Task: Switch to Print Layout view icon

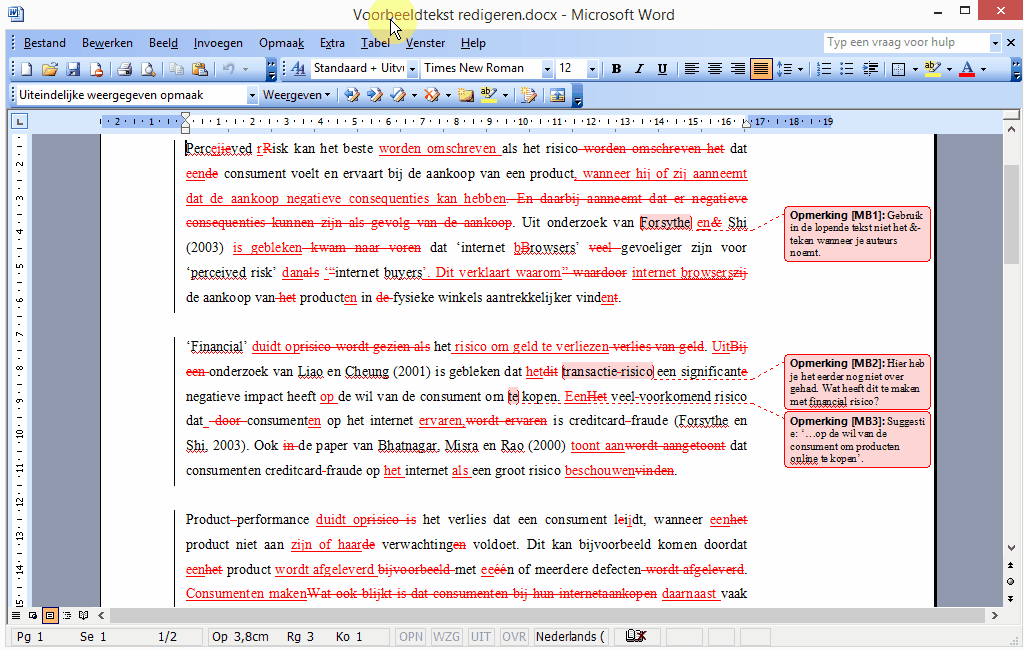Action: (50, 615)
